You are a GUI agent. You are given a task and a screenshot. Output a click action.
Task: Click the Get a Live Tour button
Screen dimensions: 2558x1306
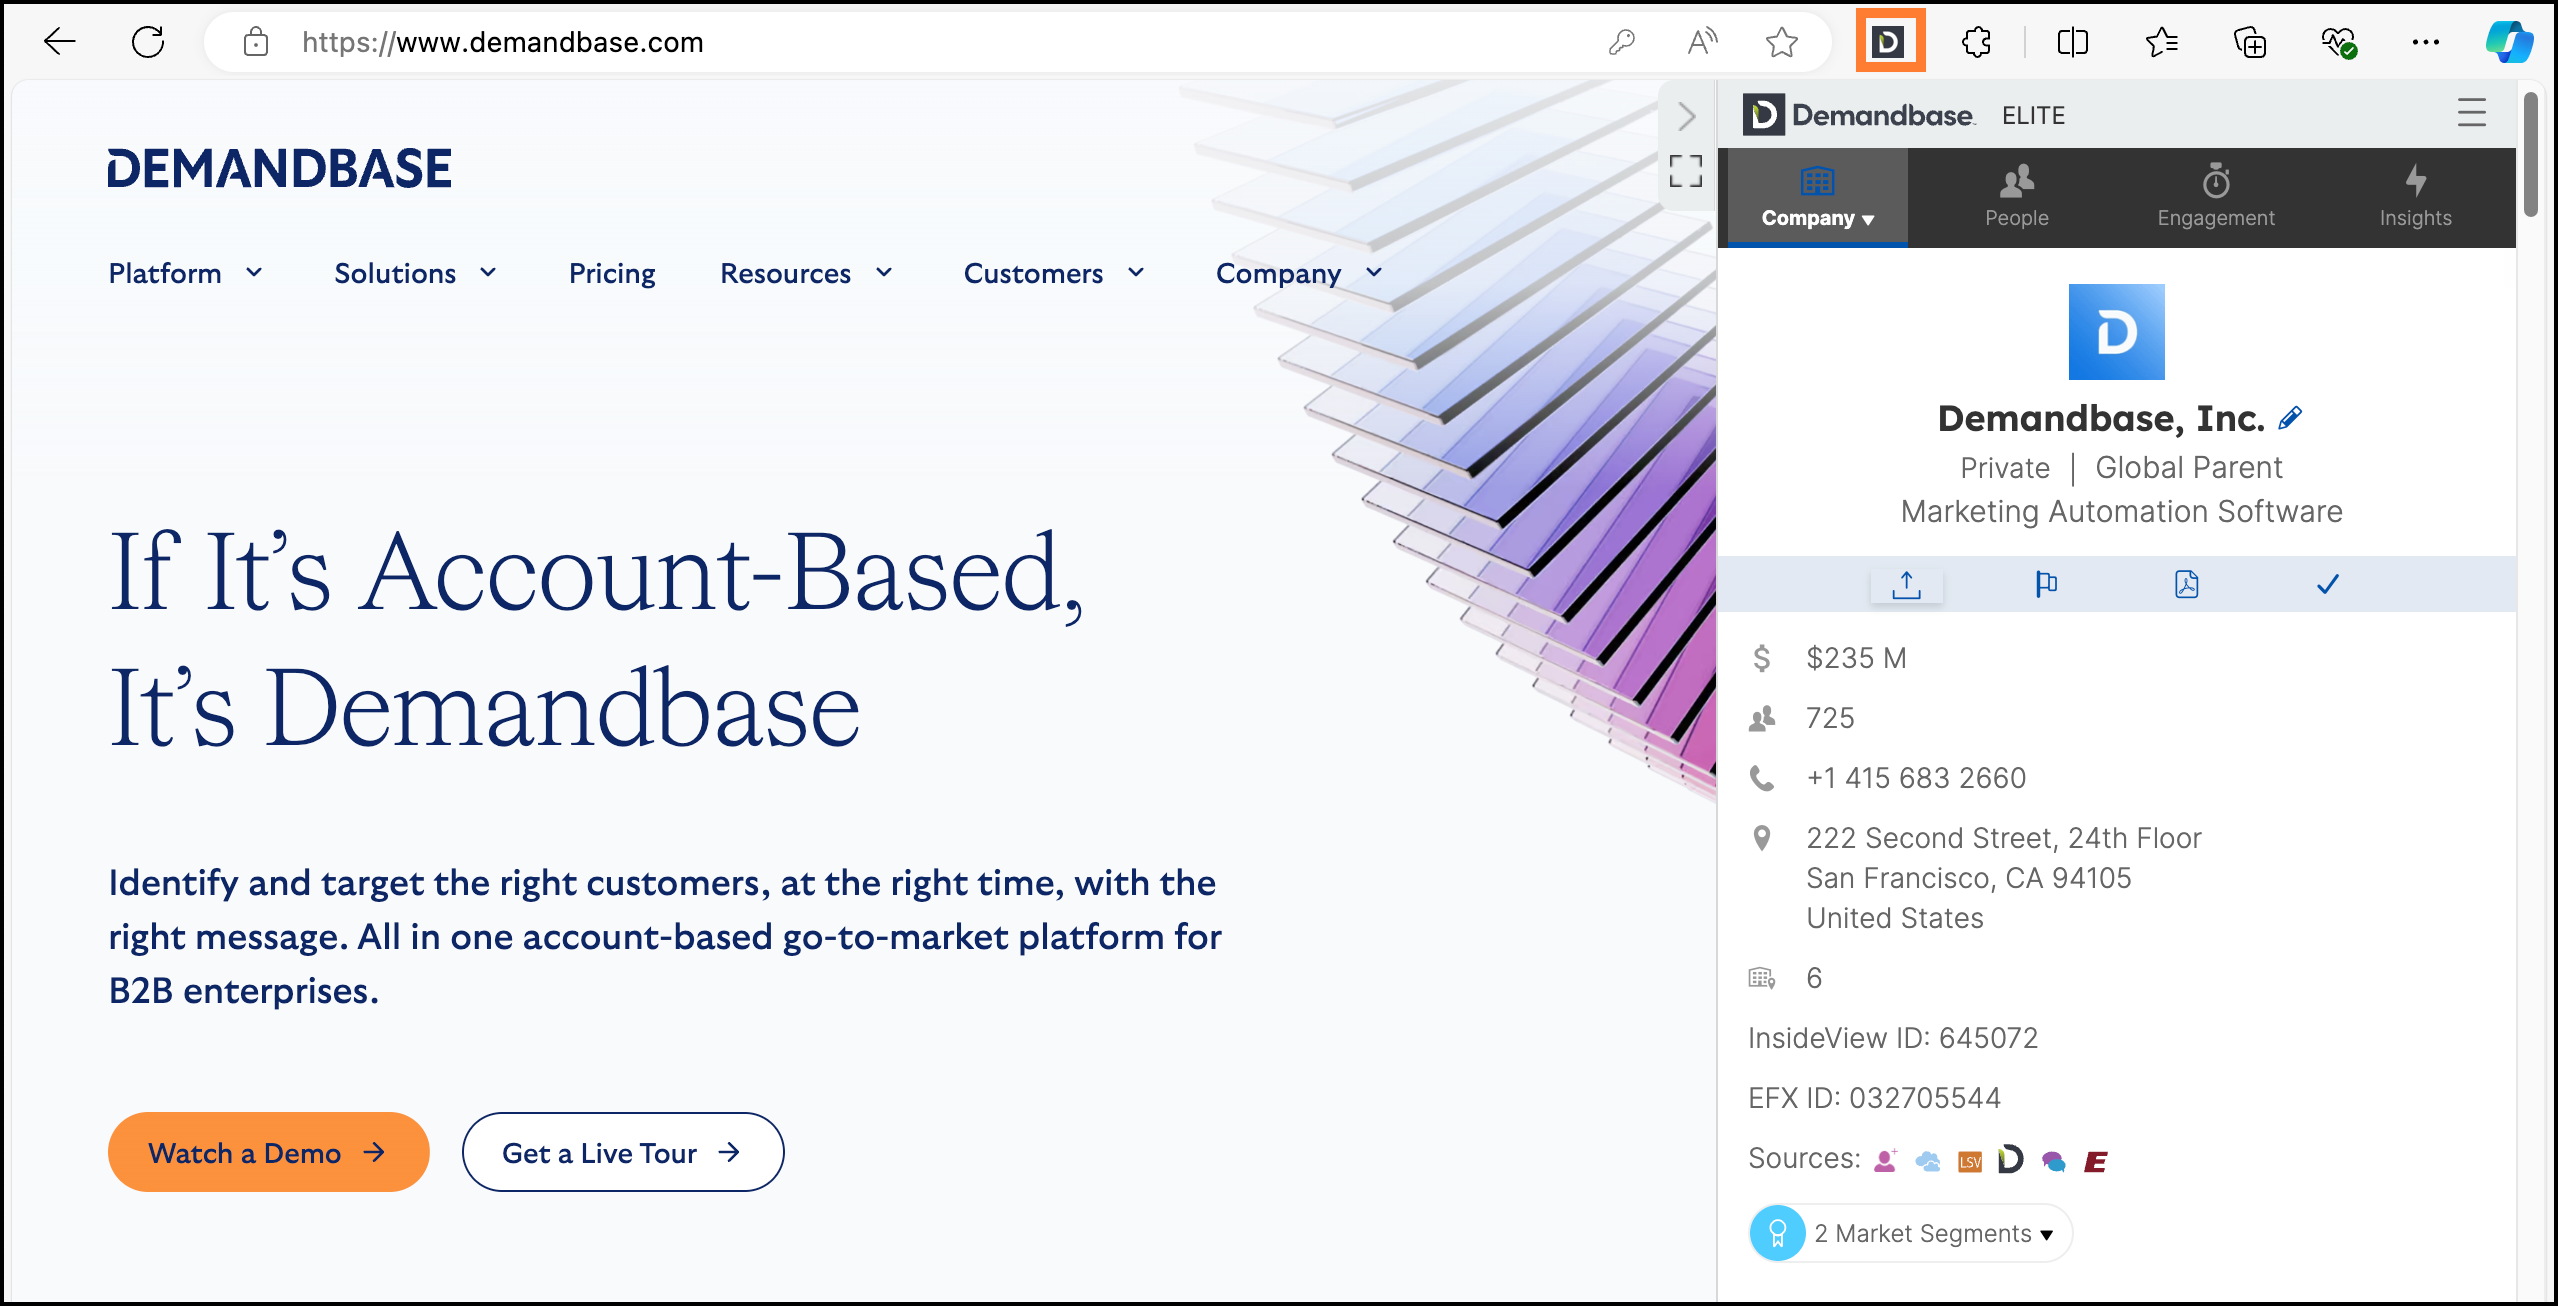[622, 1152]
